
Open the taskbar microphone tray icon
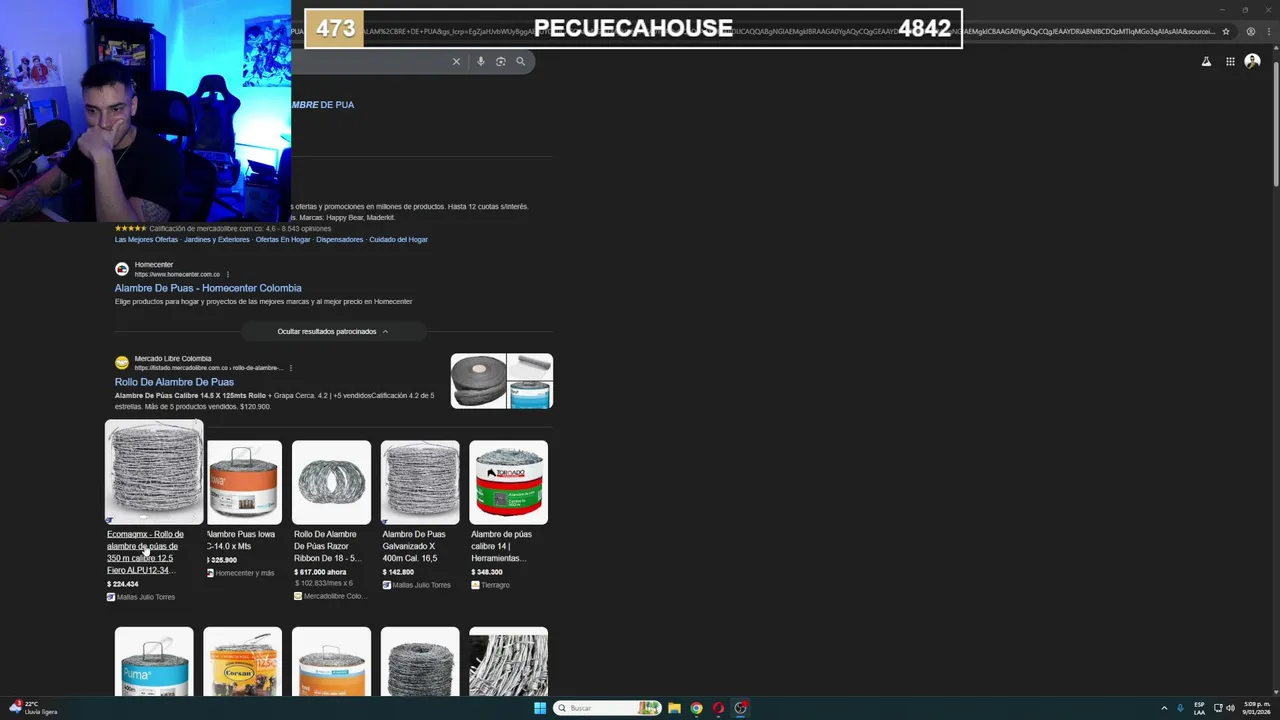pos(1180,708)
